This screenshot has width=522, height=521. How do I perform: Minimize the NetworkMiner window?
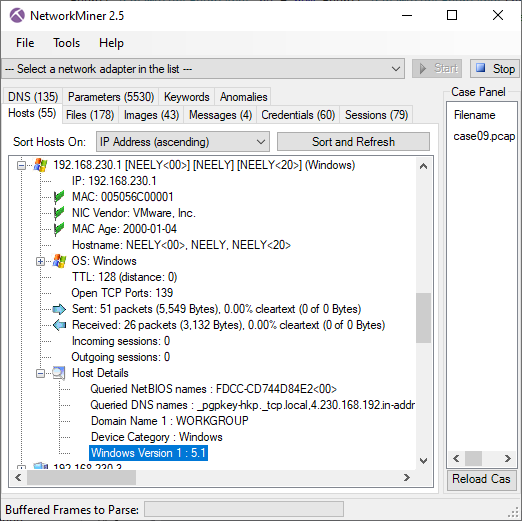(407, 15)
